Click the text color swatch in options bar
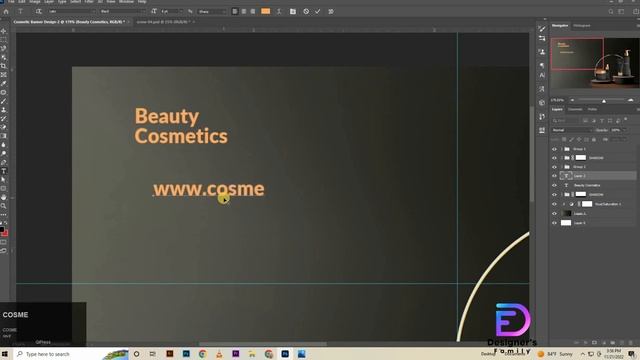Viewport: 640px width, 360px height. pos(265,11)
